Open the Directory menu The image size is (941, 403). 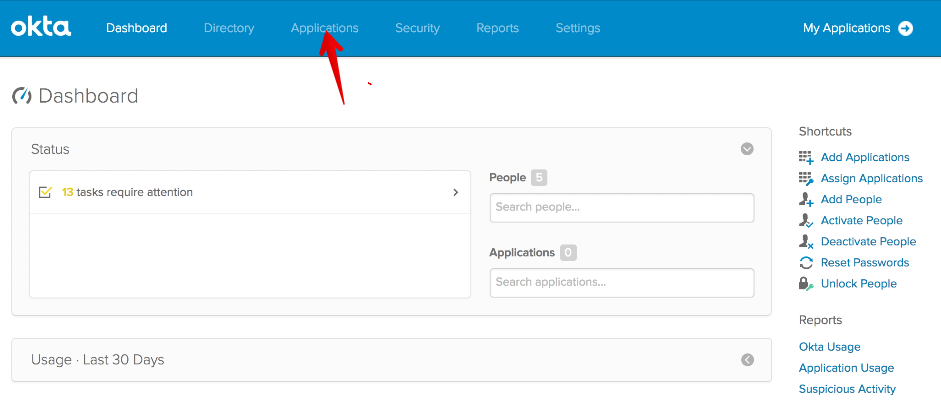[229, 28]
